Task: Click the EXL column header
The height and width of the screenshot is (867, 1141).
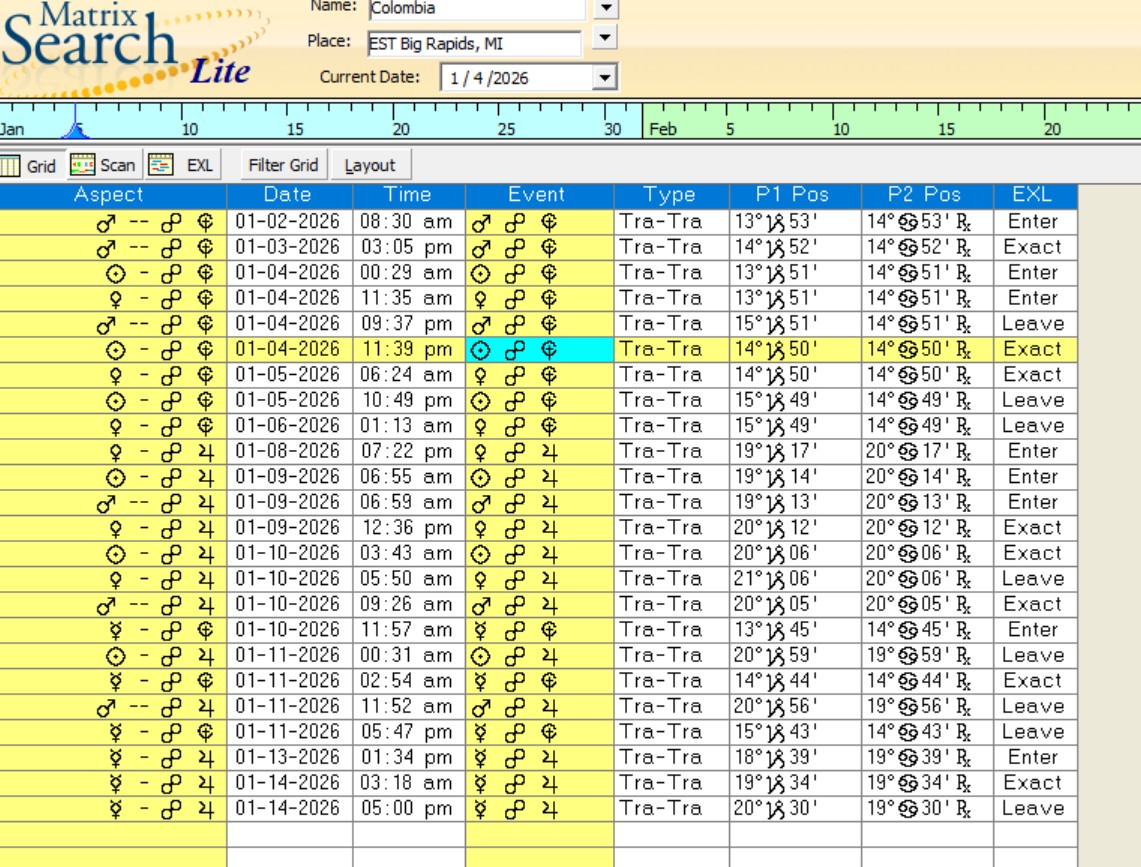Action: [1032, 195]
